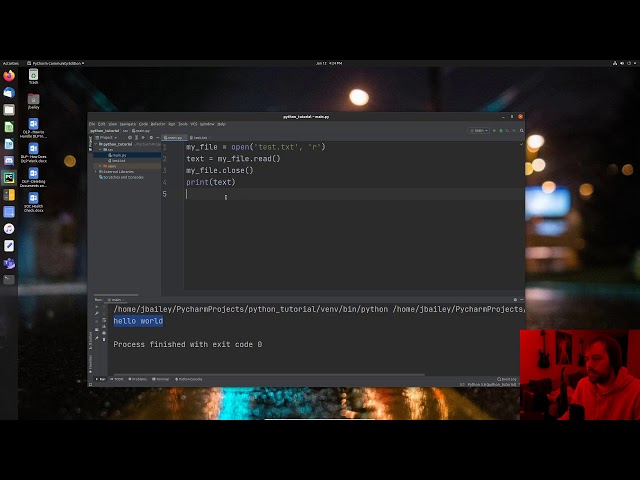
Task: Open the Terminal tool window tab
Action: (160, 379)
